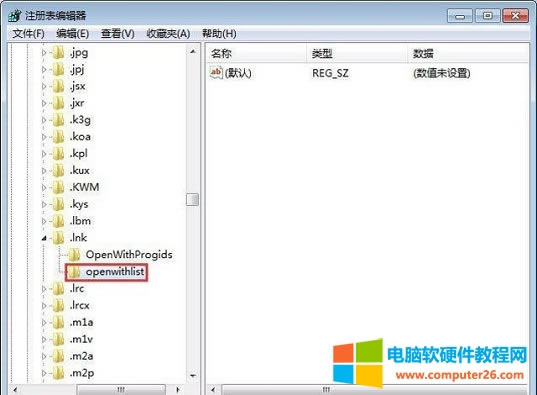Viewport: 537px width, 395px height.
Task: Click the .kys folder icon
Action: pyautogui.click(x=58, y=204)
